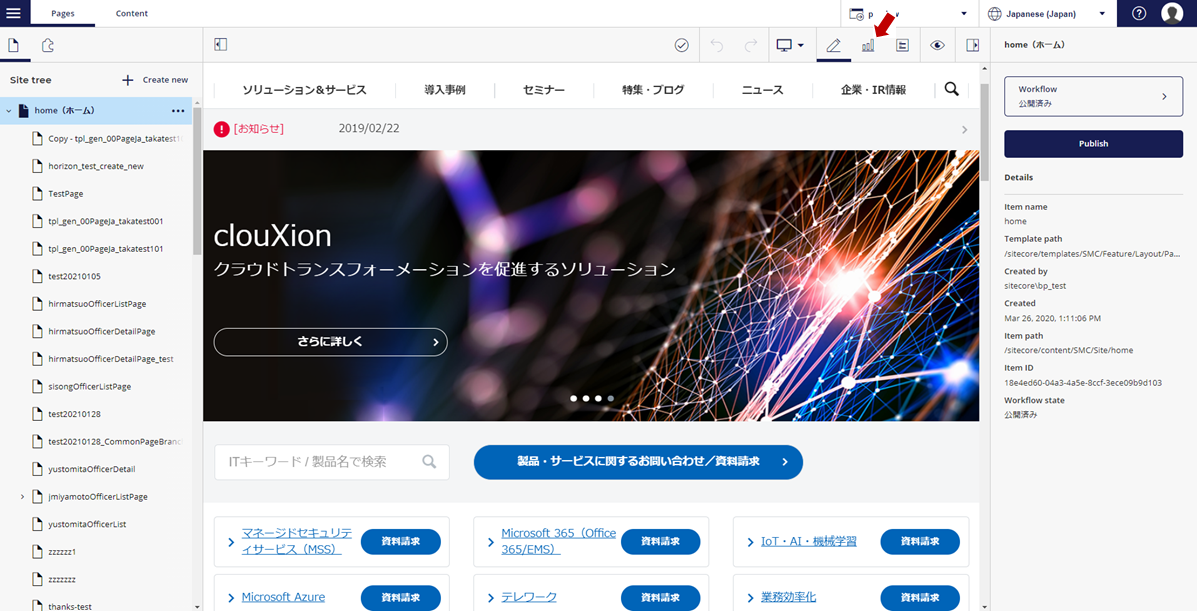1197x611 pixels.
Task: Select the pages view icon in left panel
Action: (x=14, y=45)
